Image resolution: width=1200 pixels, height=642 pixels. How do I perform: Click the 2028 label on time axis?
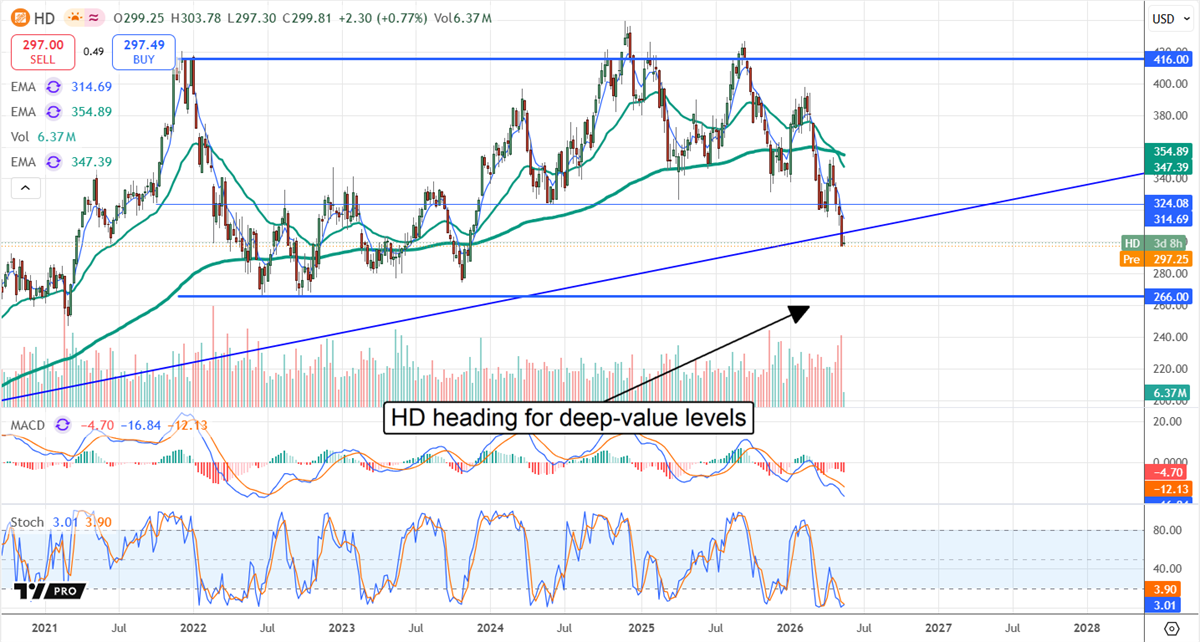[x=1087, y=627]
